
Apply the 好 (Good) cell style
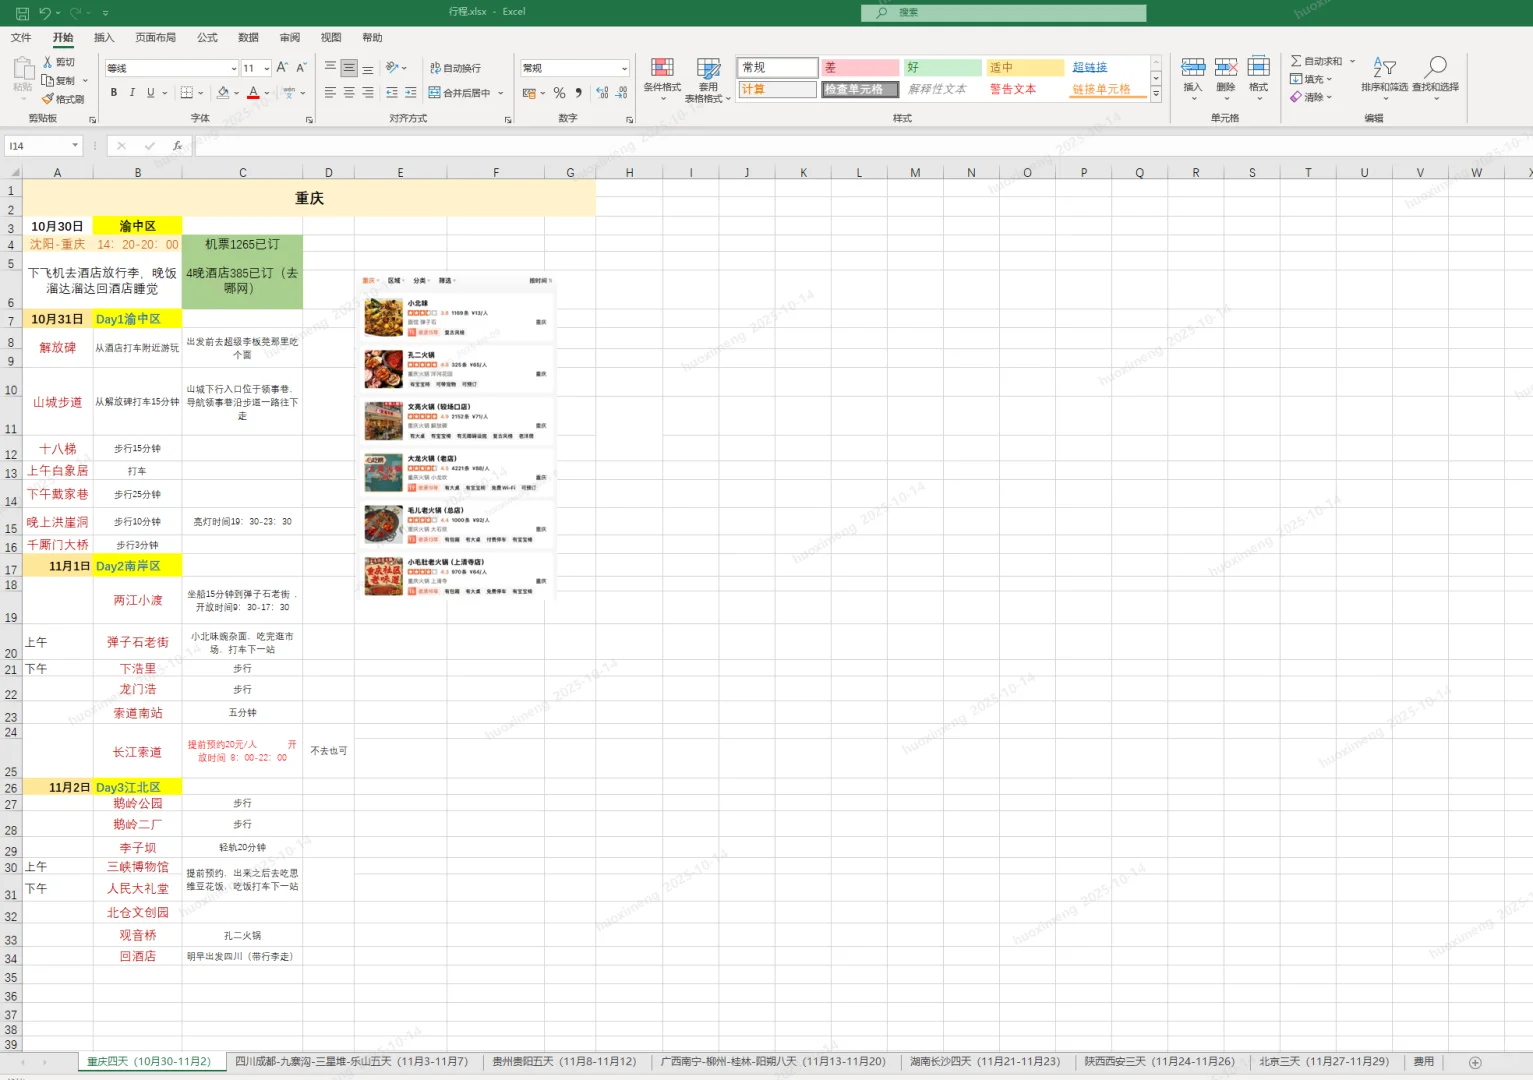[943, 67]
